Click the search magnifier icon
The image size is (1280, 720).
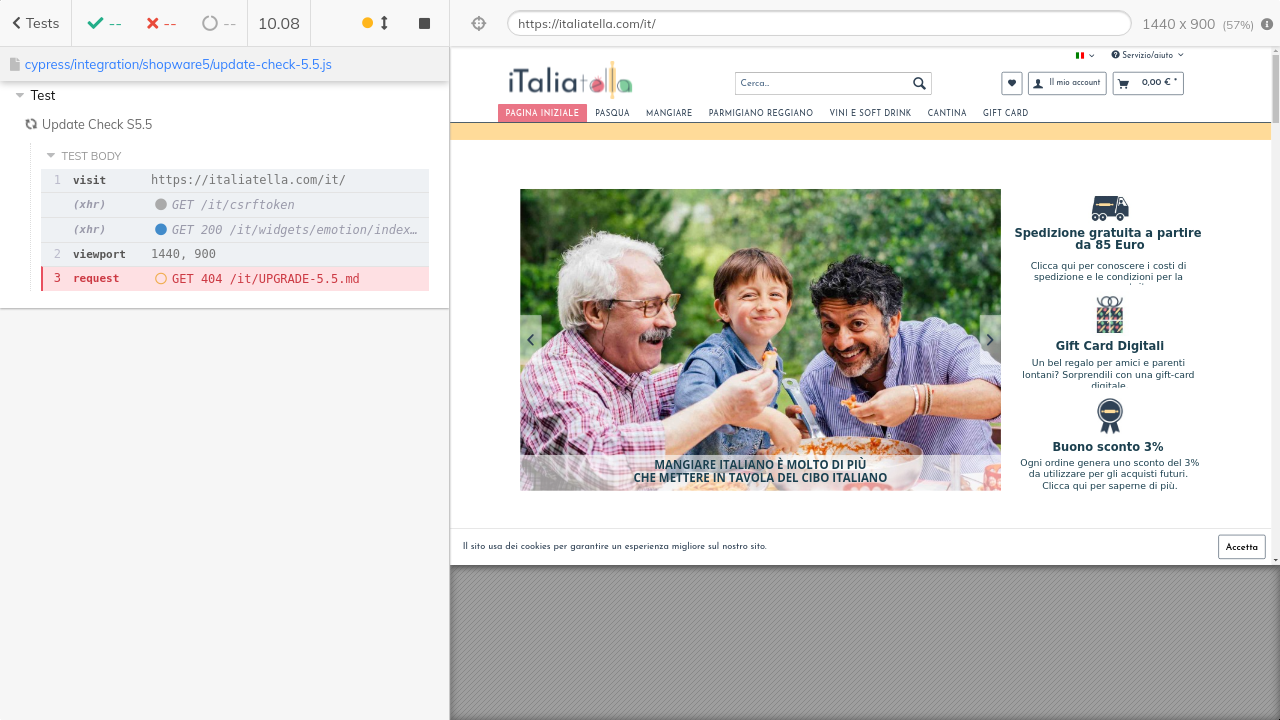click(919, 83)
